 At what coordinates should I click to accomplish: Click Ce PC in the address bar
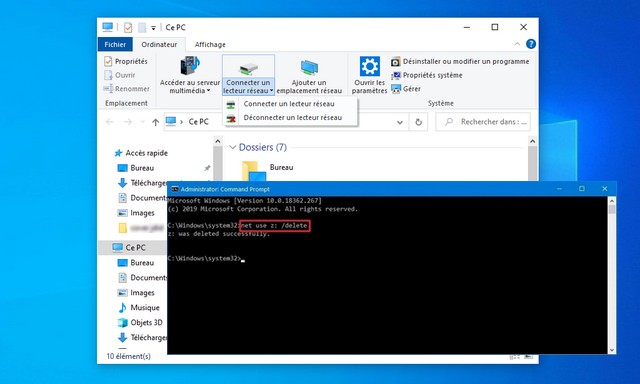point(198,122)
